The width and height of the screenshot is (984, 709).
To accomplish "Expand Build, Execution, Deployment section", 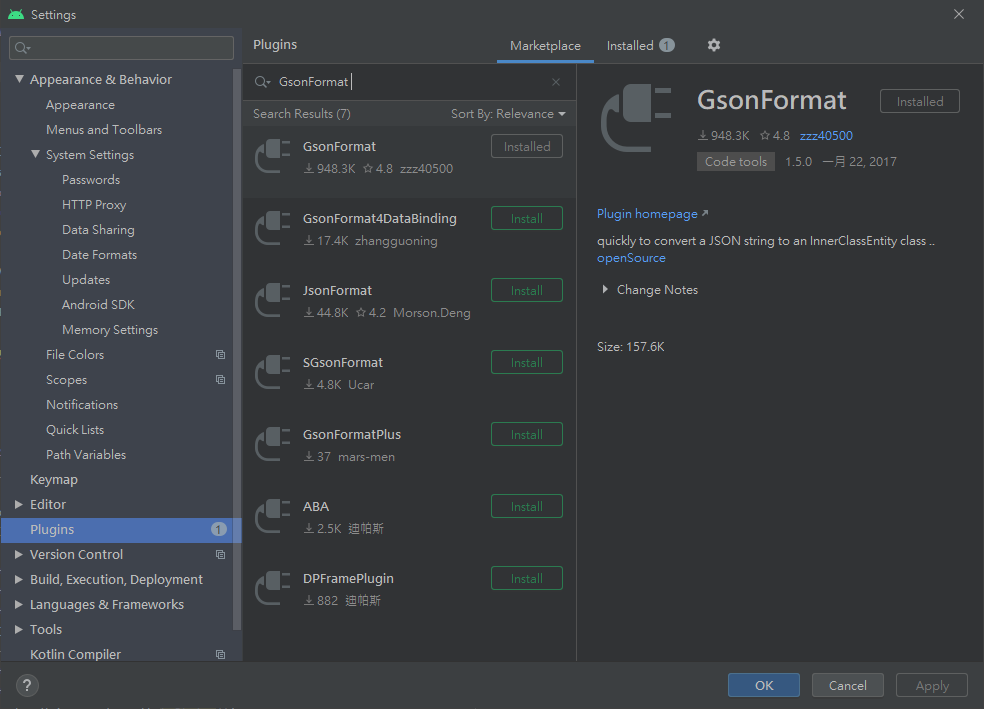I will [x=19, y=580].
